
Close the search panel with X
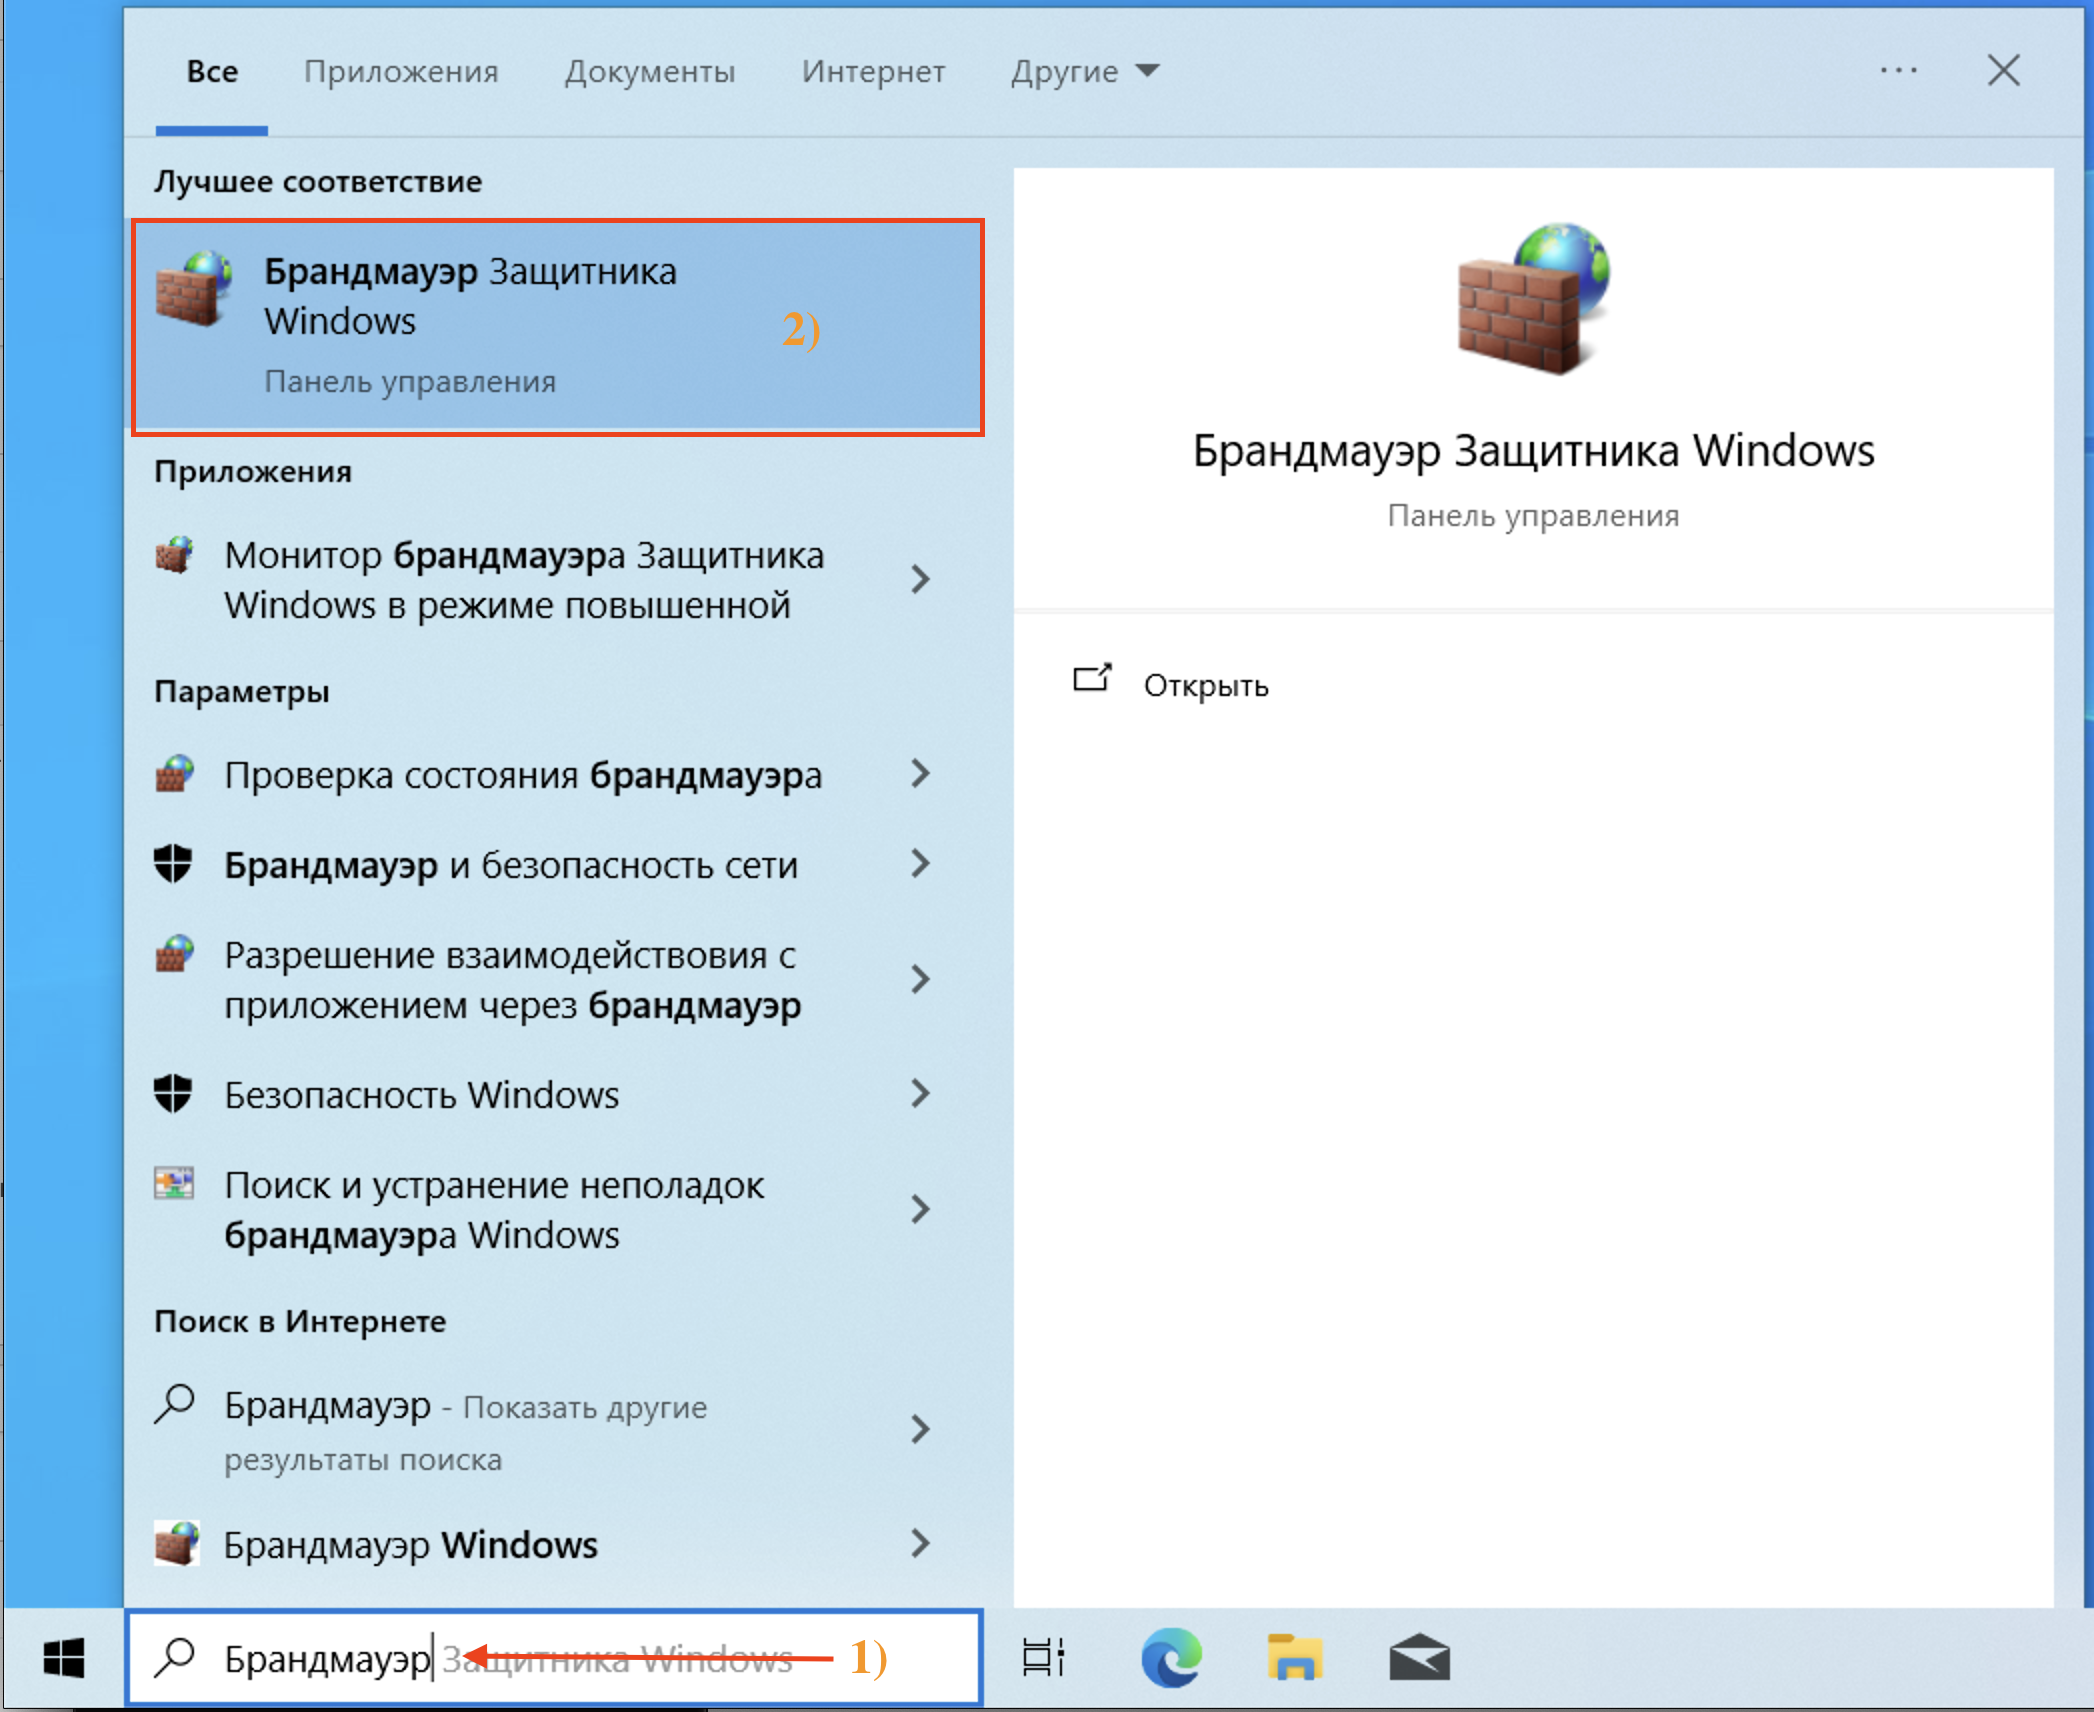(2003, 70)
